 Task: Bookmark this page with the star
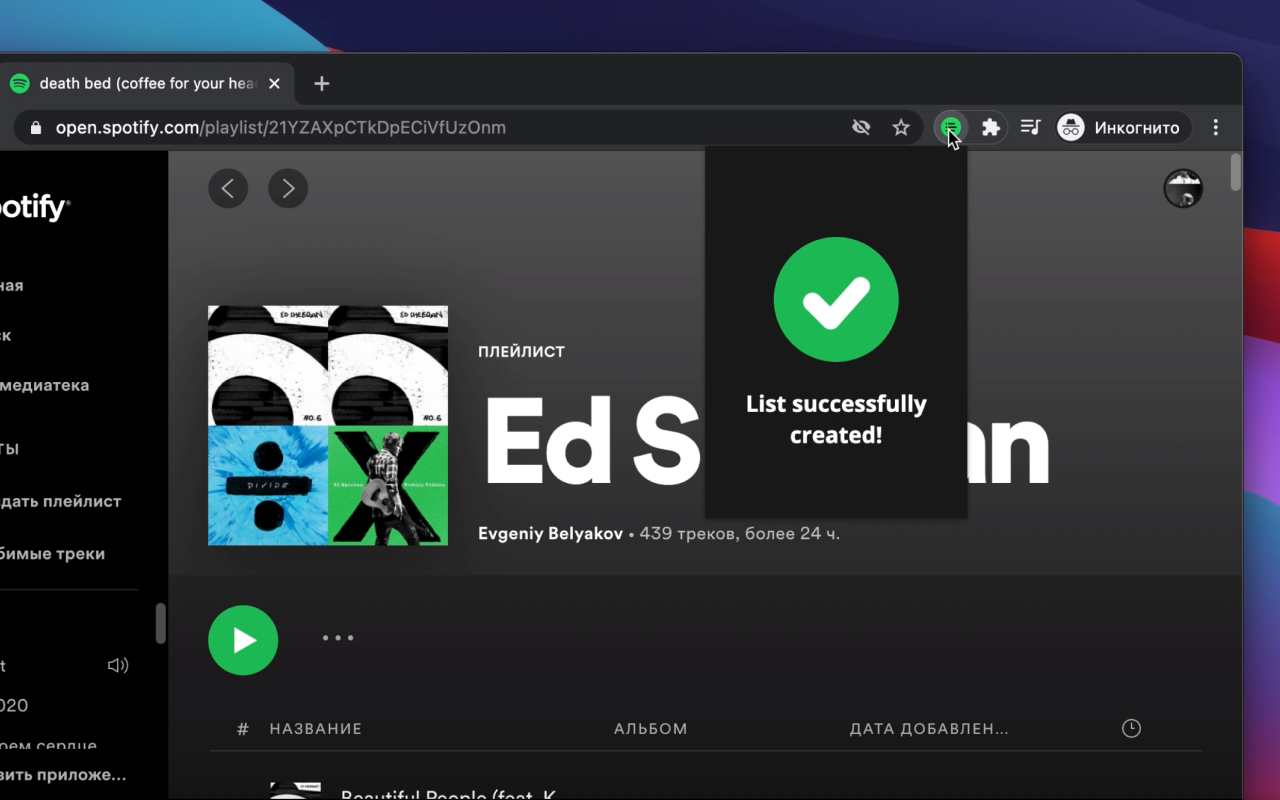[901, 127]
